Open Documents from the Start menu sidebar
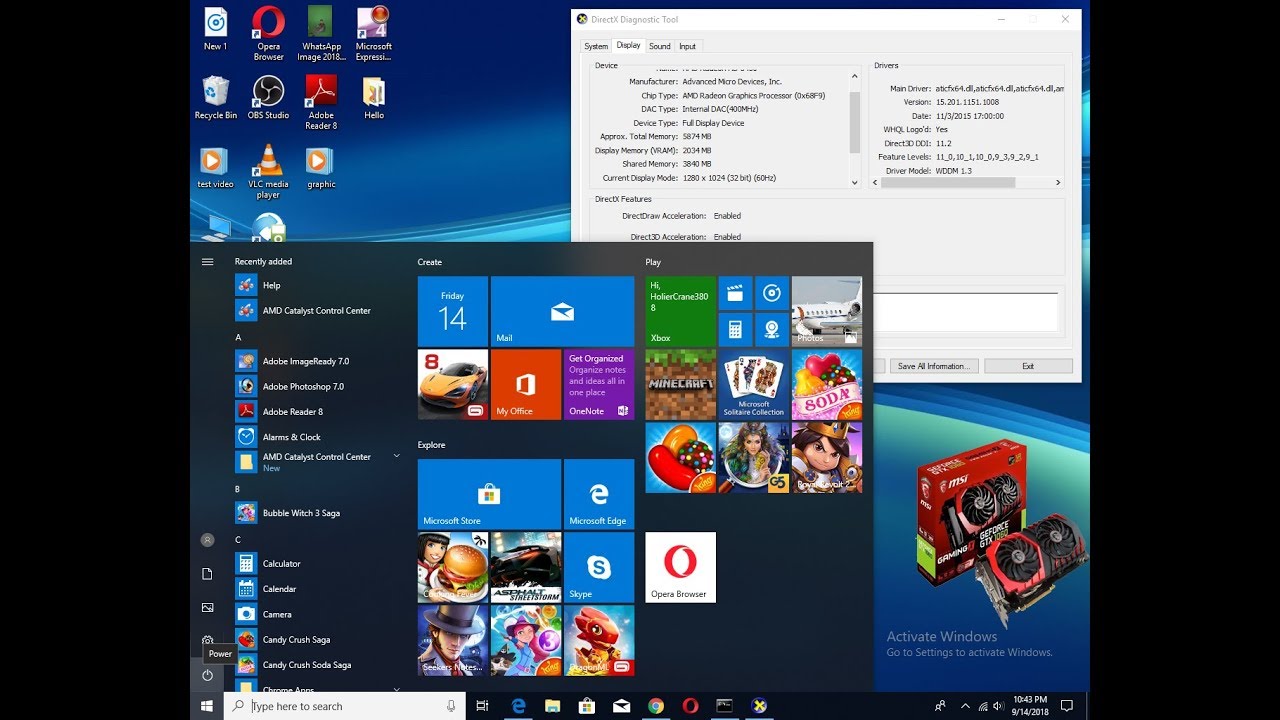 pyautogui.click(x=207, y=574)
